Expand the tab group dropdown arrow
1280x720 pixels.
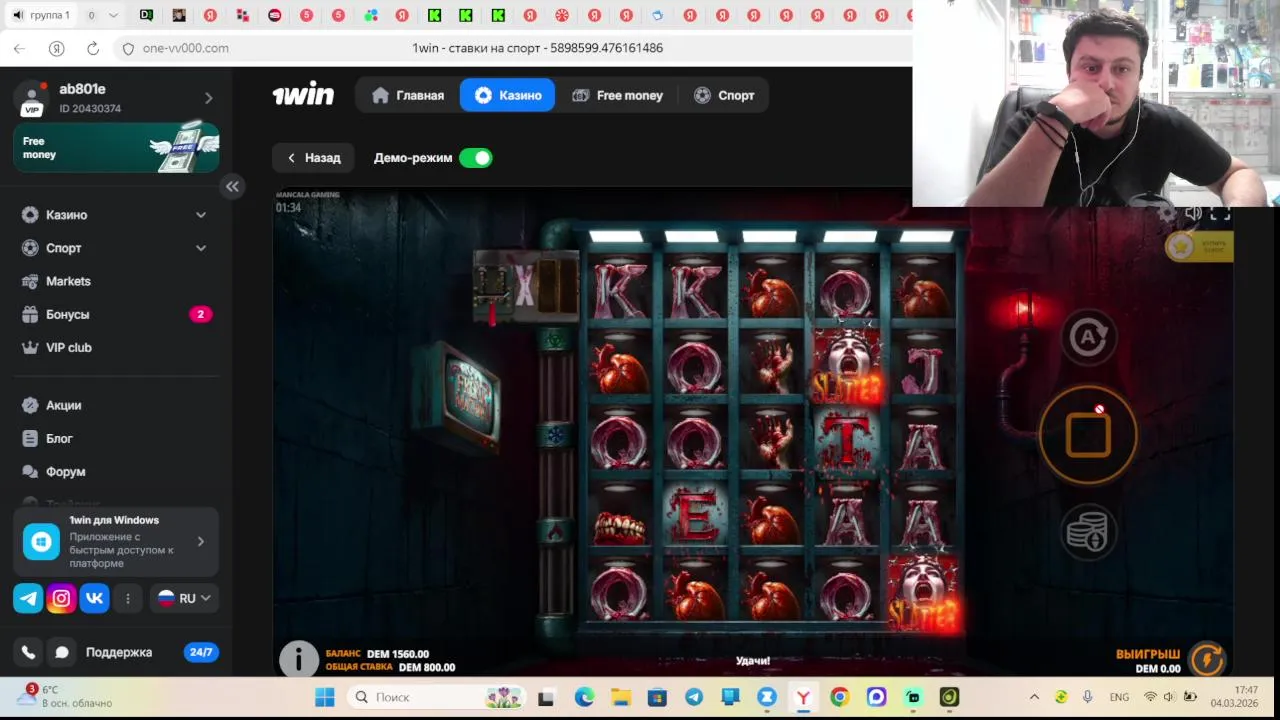point(113,15)
